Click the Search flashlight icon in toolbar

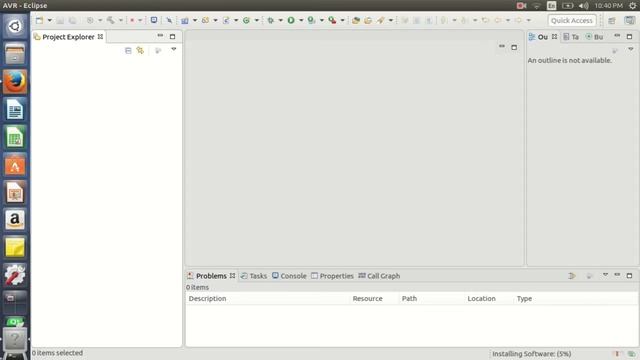point(380,20)
